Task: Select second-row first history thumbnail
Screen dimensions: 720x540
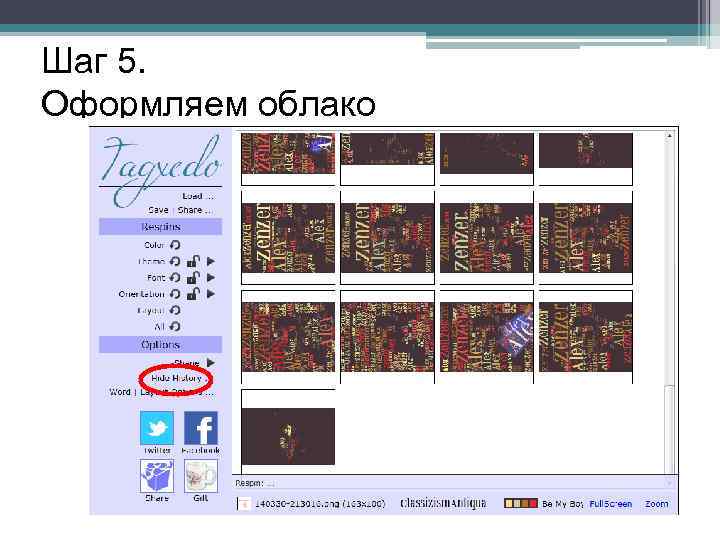Action: (x=288, y=238)
